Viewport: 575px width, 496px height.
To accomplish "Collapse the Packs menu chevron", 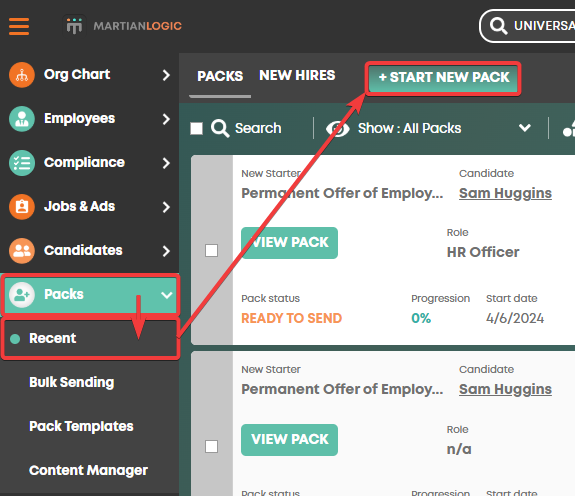I will click(167, 295).
